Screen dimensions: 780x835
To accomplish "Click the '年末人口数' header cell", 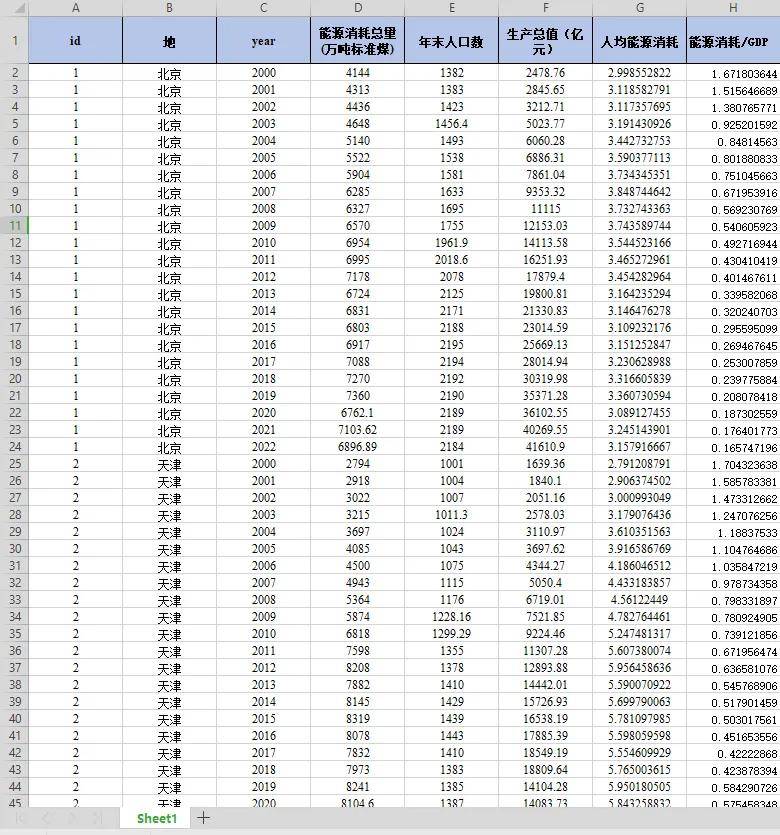I will (451, 40).
